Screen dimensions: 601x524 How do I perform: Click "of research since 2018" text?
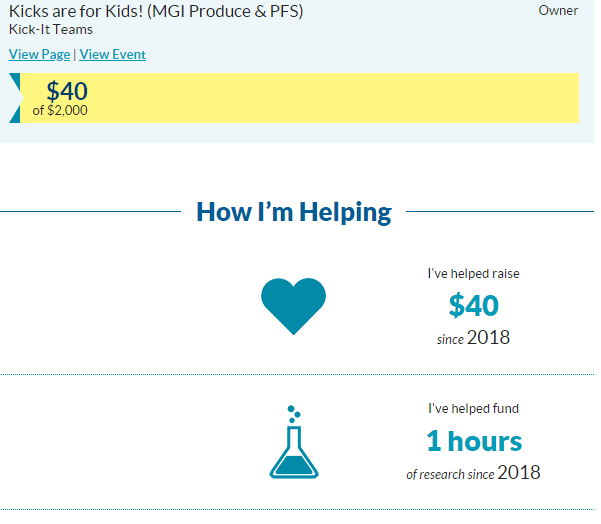pyautogui.click(x=473, y=473)
